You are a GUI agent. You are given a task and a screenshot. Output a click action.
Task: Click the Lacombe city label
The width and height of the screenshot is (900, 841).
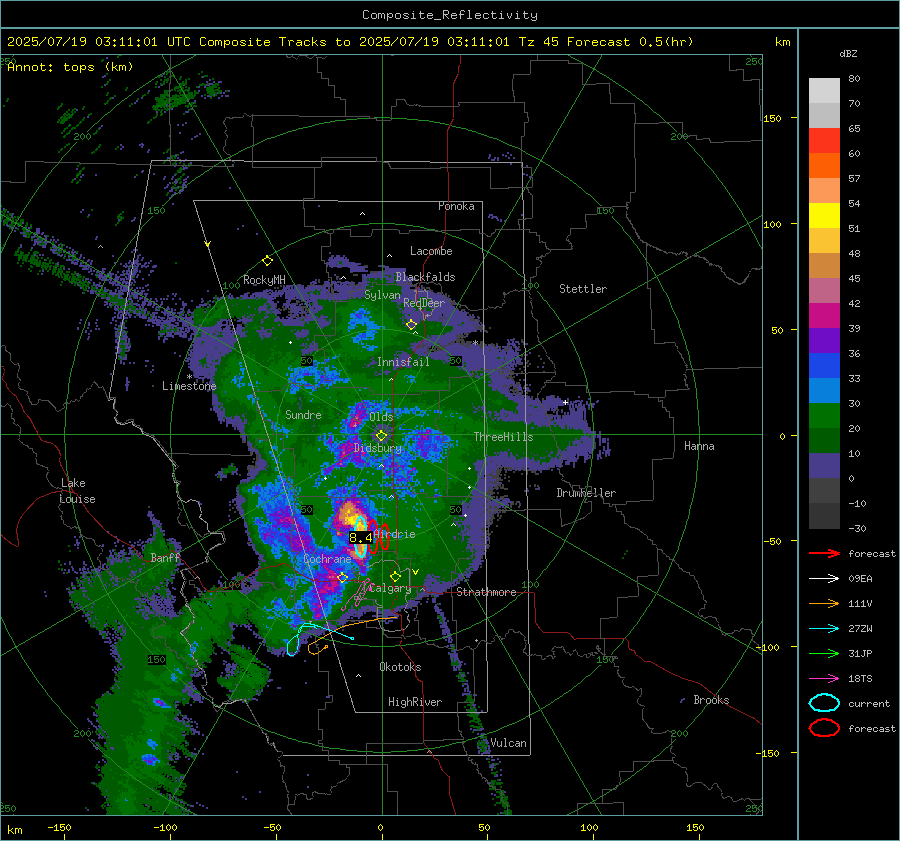(431, 251)
